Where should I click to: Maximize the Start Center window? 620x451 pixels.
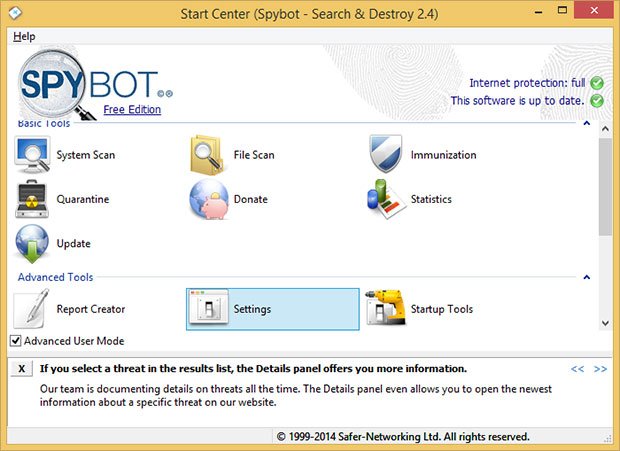pos(562,11)
